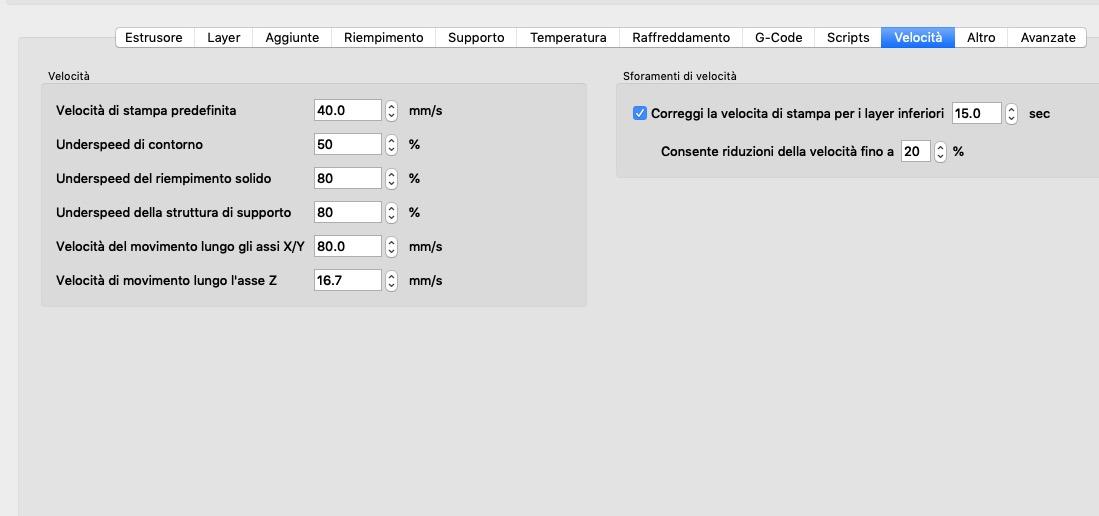Select the Riempimento tab
The height and width of the screenshot is (516, 1099).
pos(383,38)
